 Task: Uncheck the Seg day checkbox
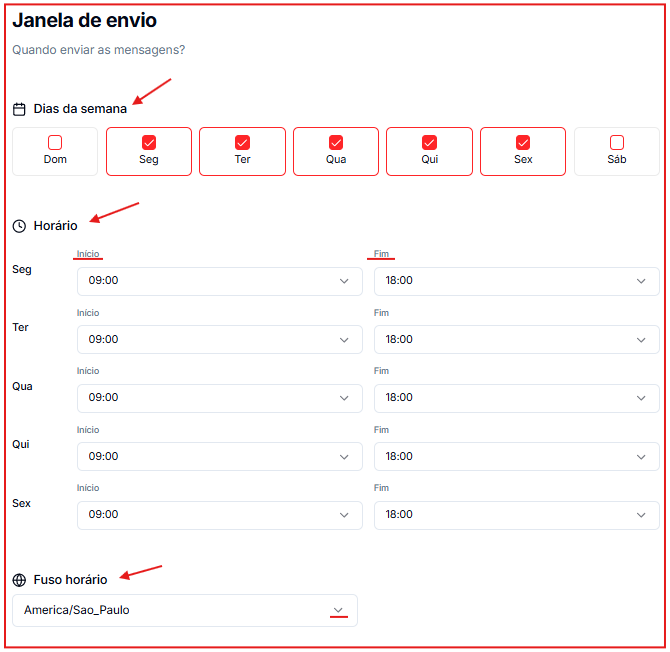click(x=149, y=142)
